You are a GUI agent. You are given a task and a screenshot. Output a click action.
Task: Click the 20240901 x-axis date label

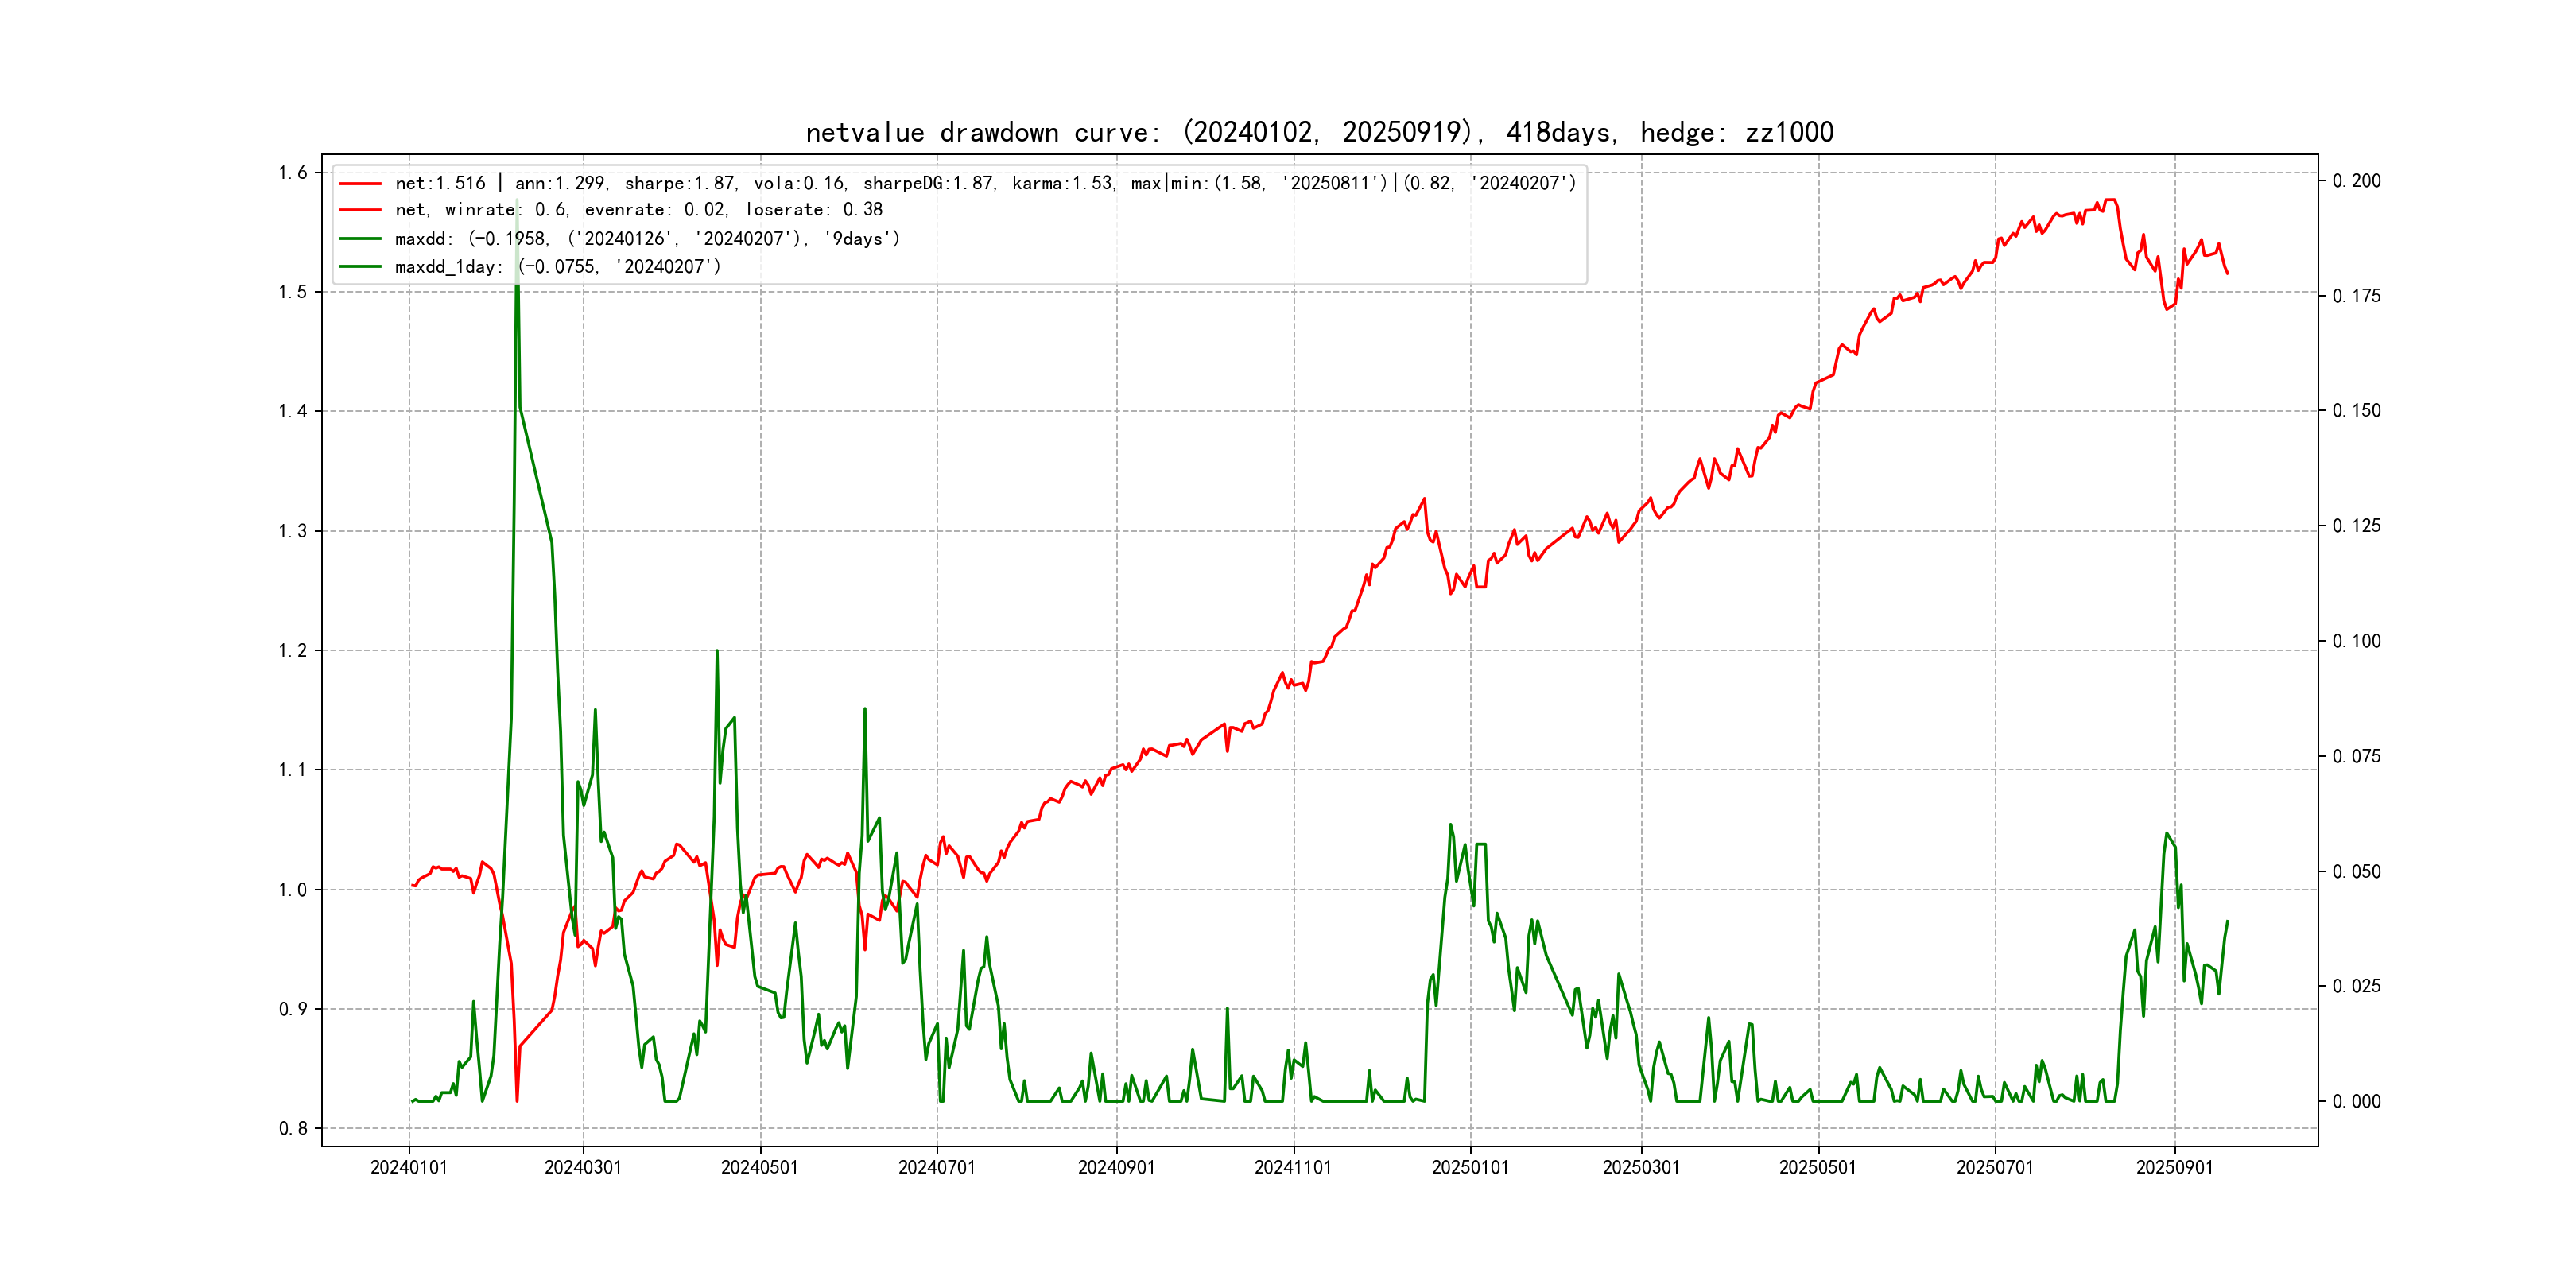point(1116,1168)
